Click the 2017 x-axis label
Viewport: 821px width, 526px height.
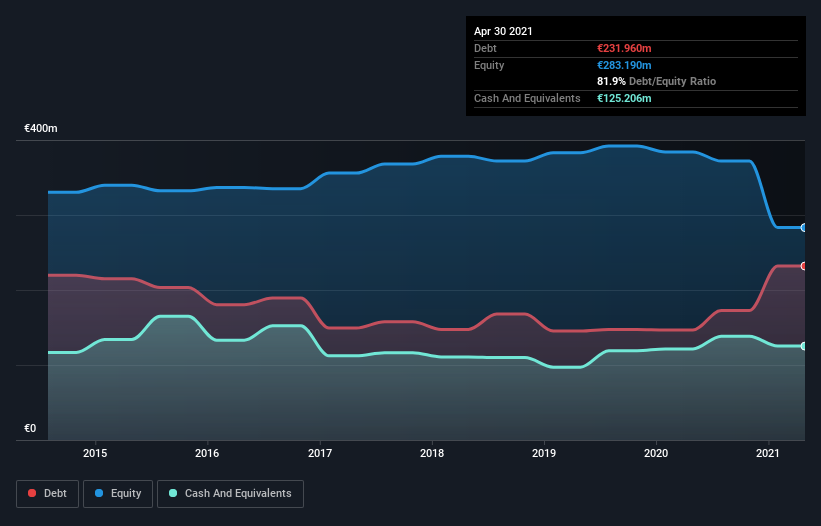coord(319,453)
